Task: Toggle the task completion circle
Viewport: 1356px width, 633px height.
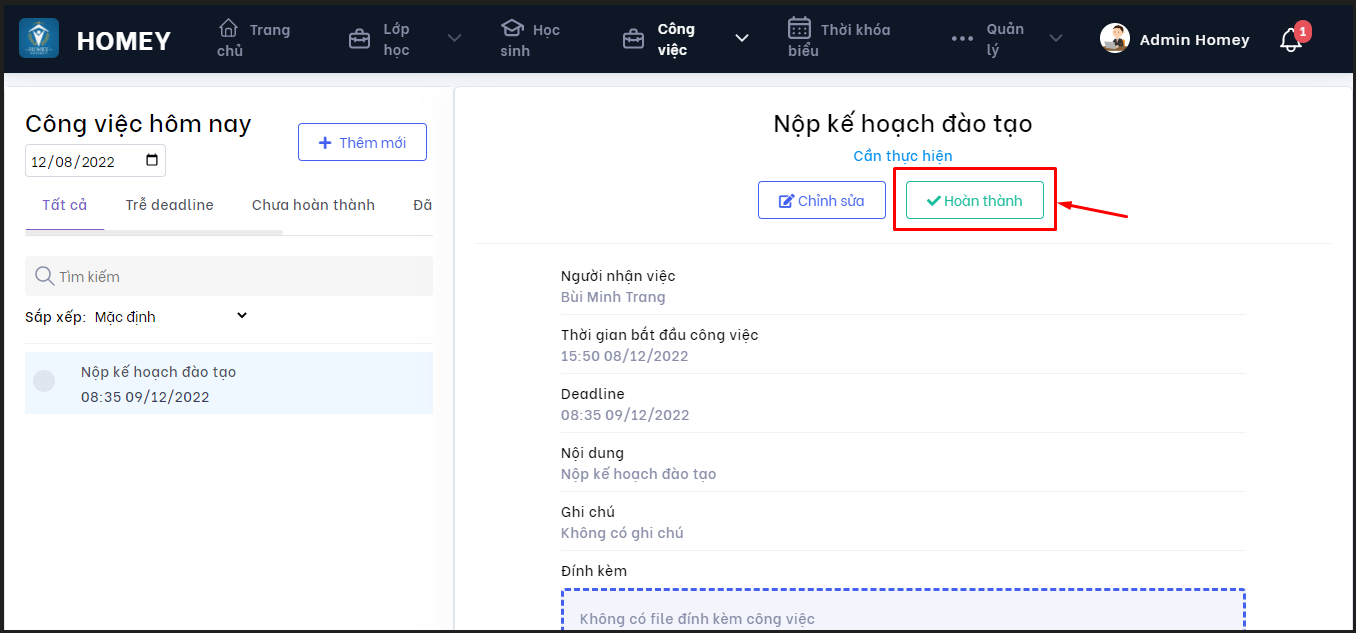Action: click(x=44, y=381)
